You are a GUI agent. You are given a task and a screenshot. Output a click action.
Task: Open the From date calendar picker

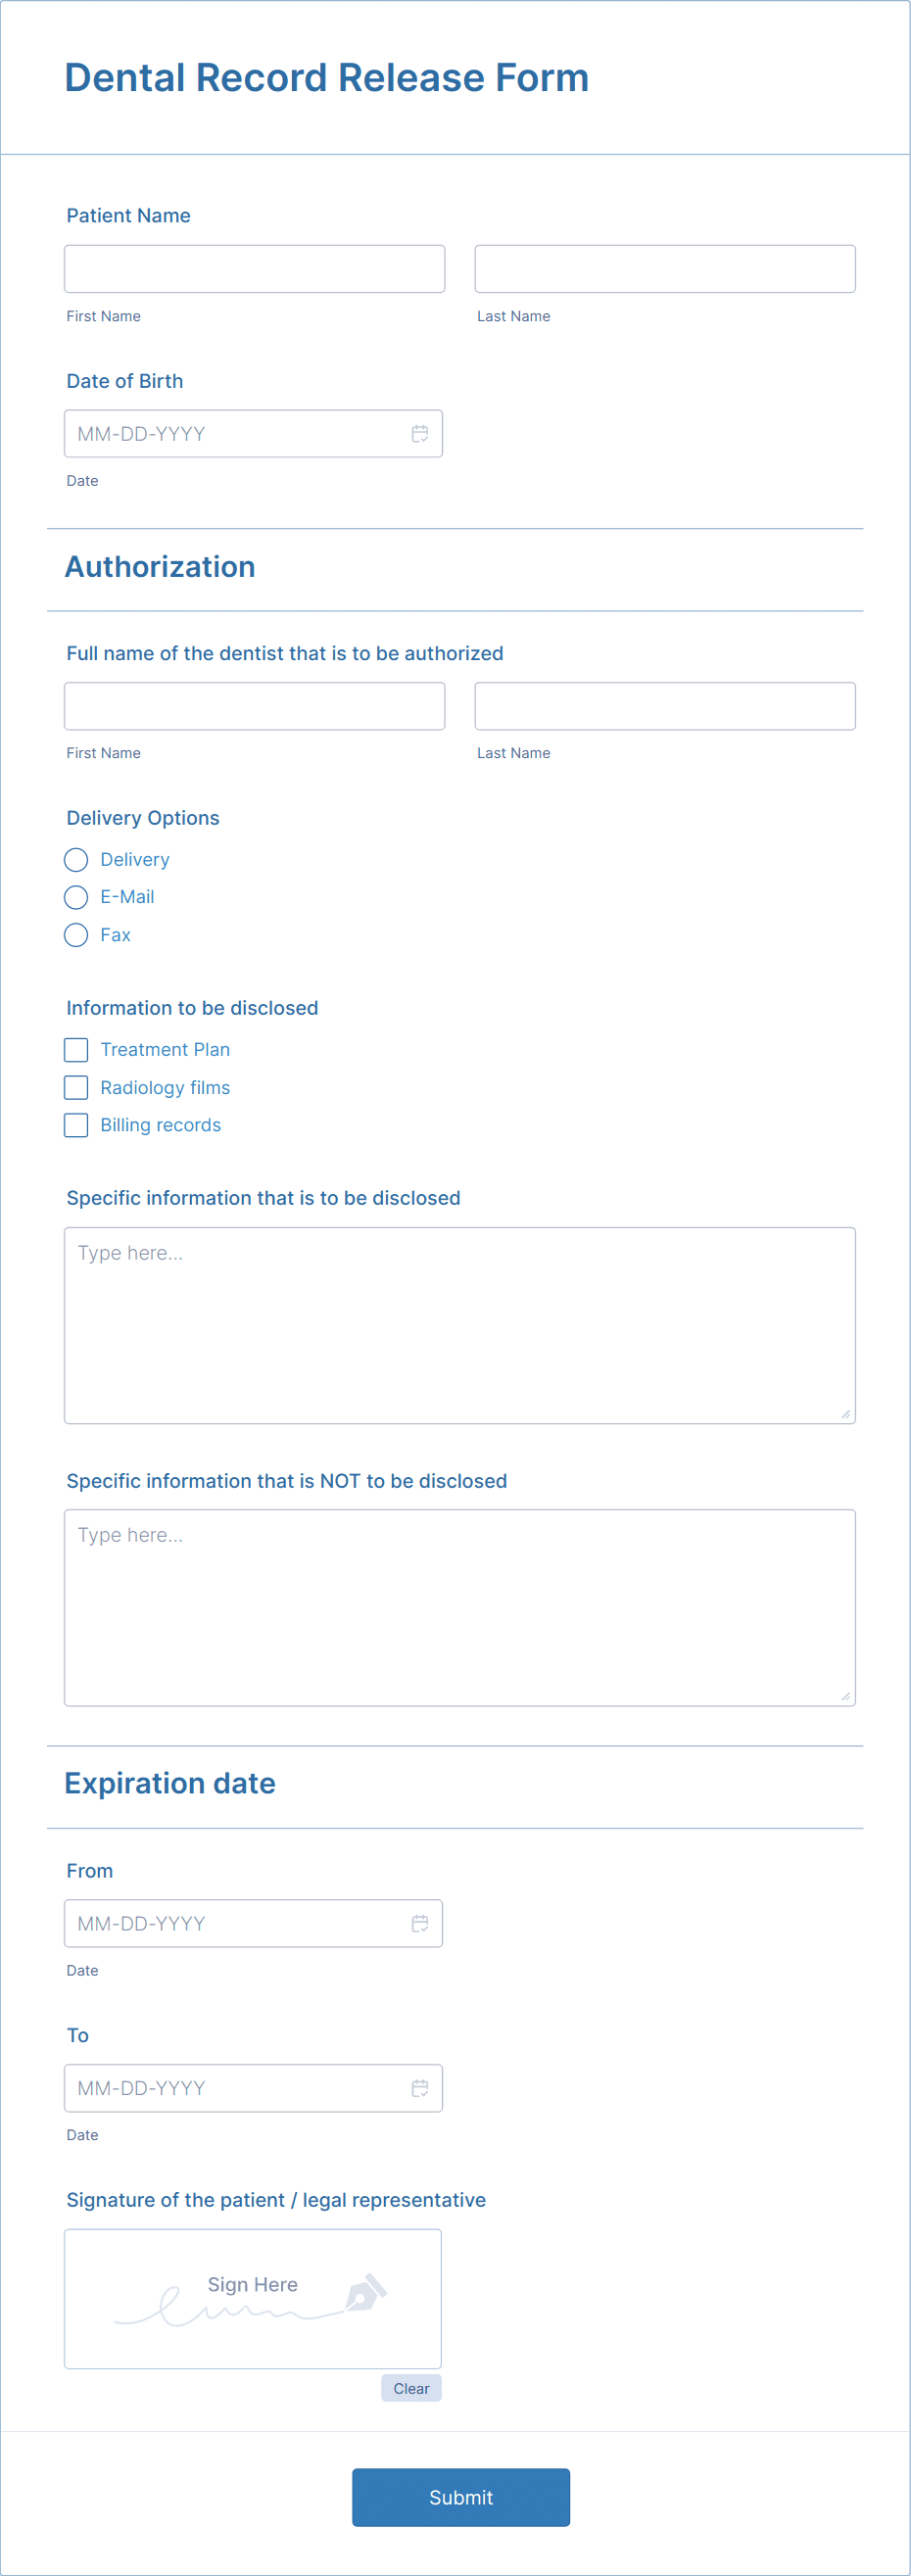[x=419, y=1923]
